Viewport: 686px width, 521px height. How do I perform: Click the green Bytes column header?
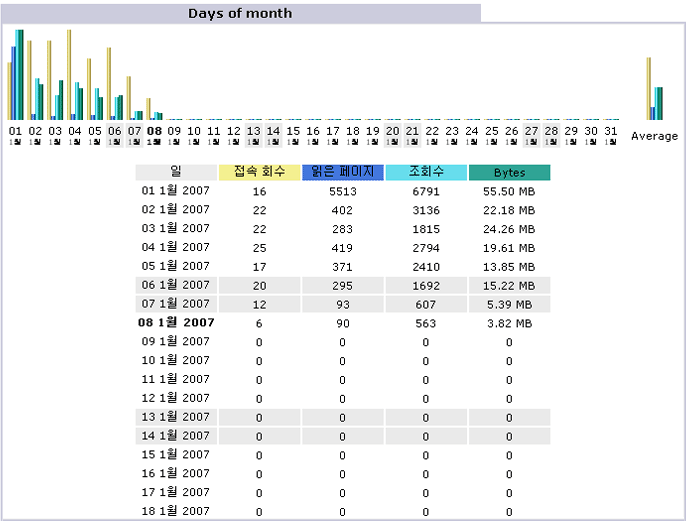(x=509, y=172)
